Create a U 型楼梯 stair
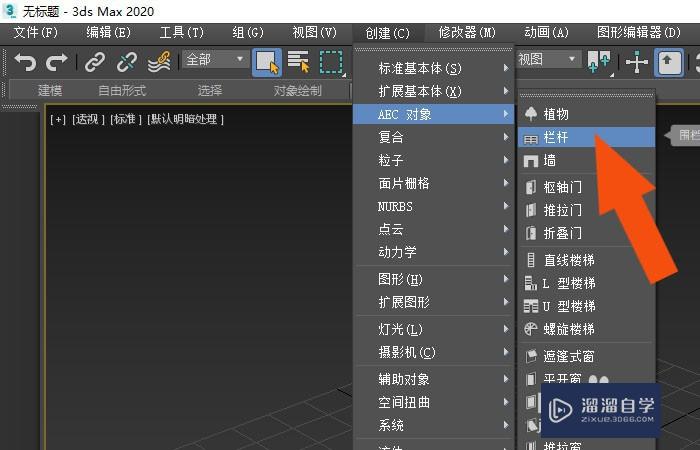The height and width of the screenshot is (450, 700). pos(587,306)
